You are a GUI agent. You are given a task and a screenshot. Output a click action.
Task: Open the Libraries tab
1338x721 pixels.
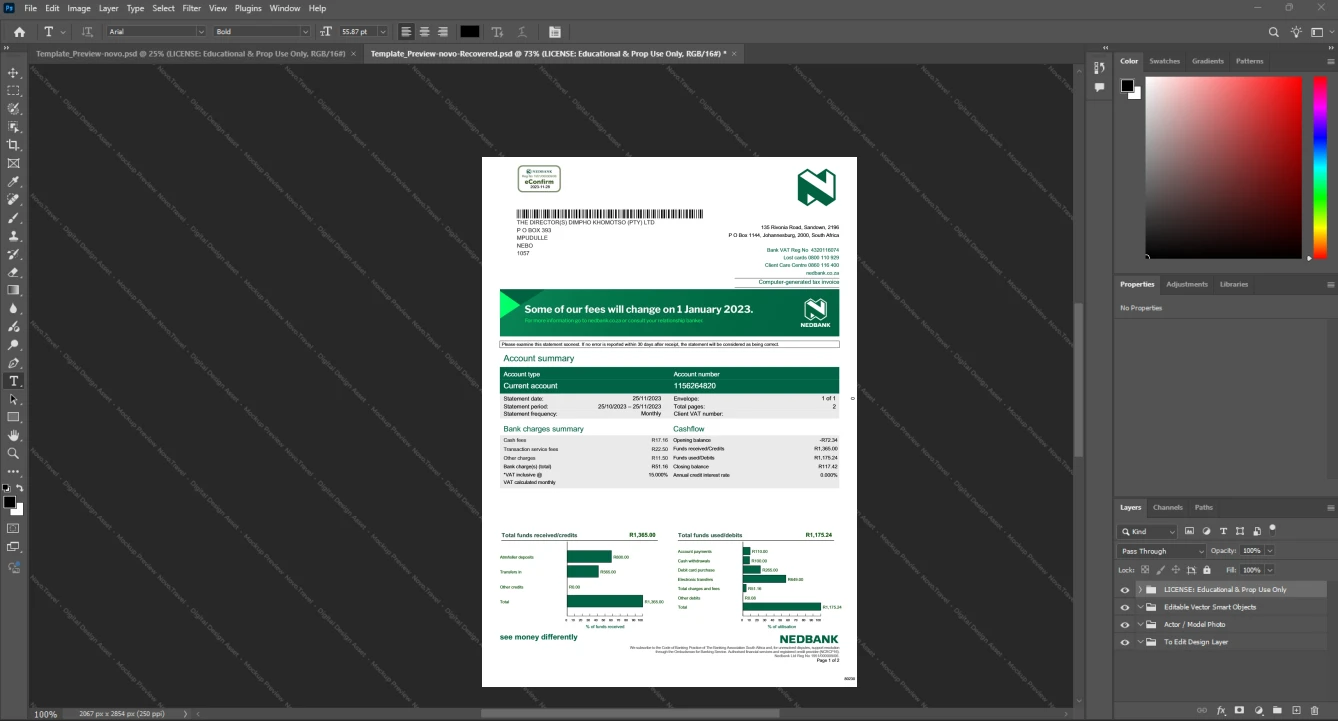pyautogui.click(x=1234, y=284)
